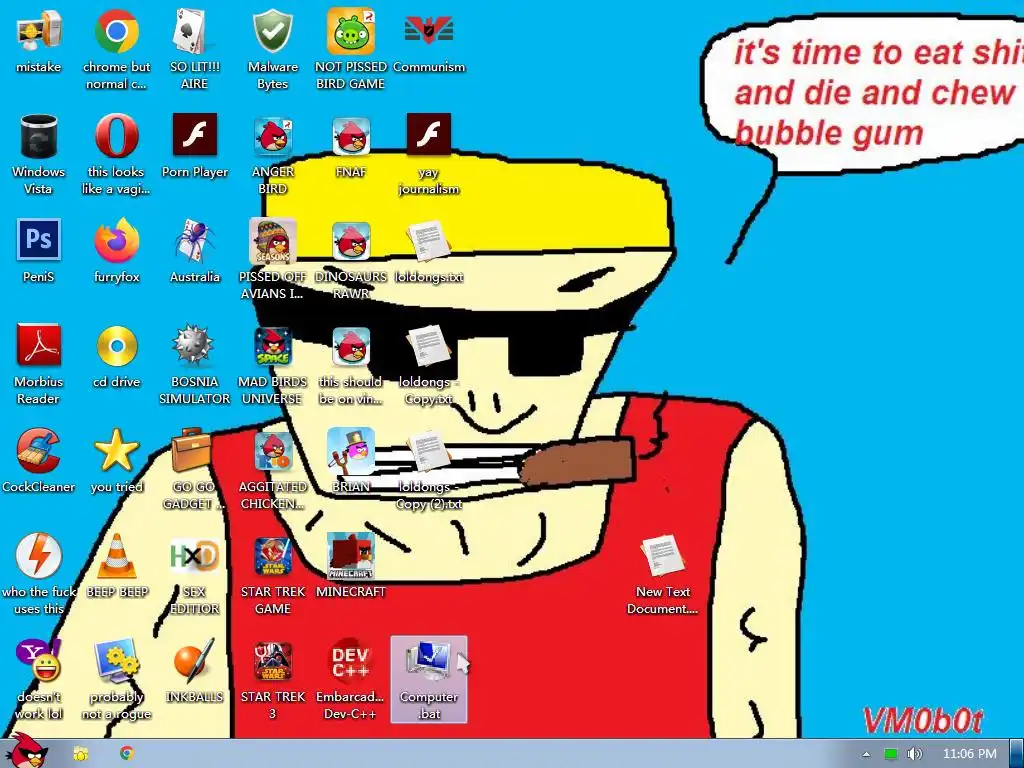Open the volume speaker tray icon
The height and width of the screenshot is (768, 1024).
click(x=914, y=754)
